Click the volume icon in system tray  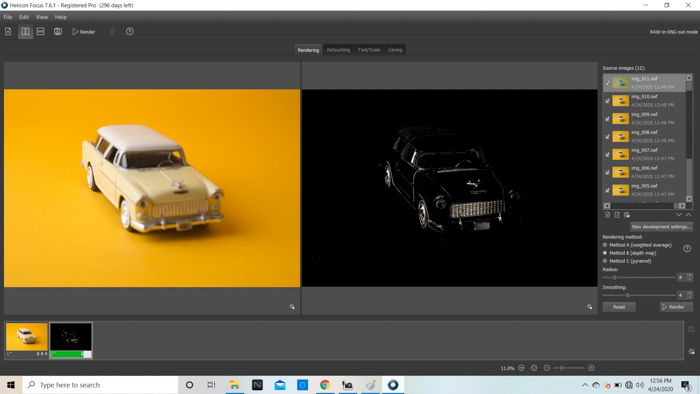(x=640, y=385)
